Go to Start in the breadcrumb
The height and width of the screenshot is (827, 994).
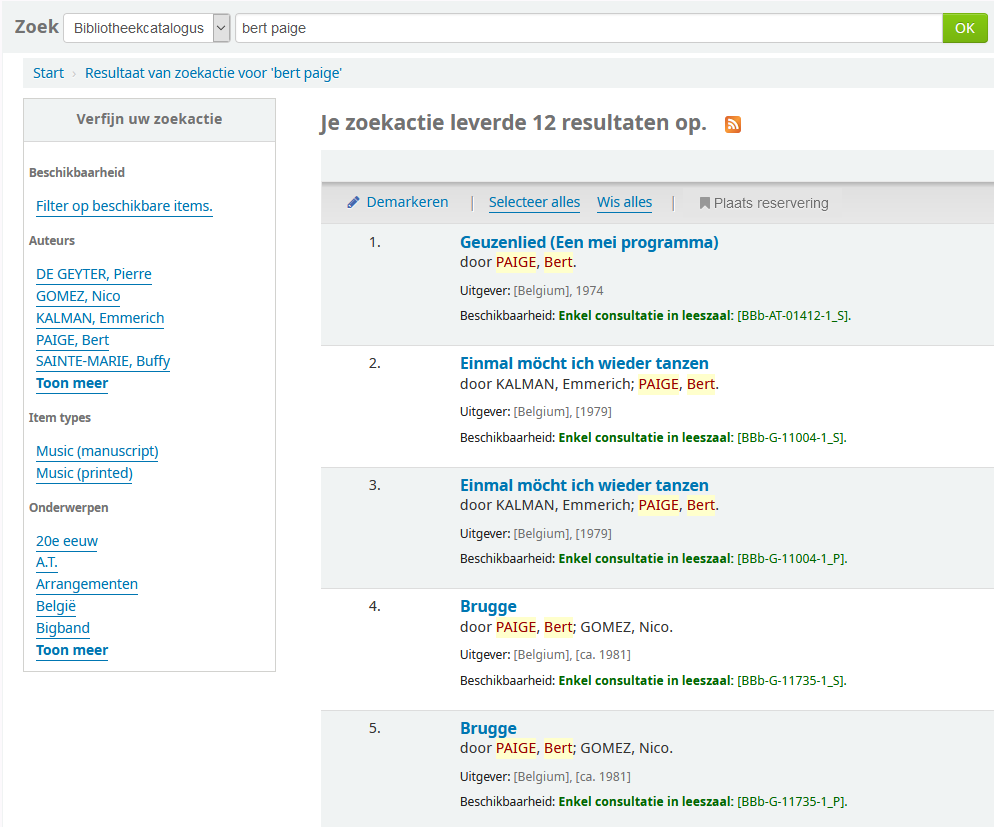48,73
